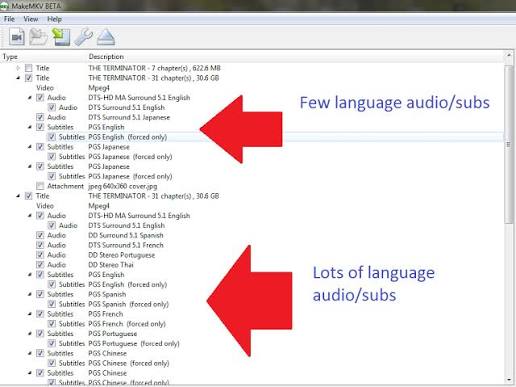The height and width of the screenshot is (387, 516).
Task: Uncheck the PGS Spanish subtitles checkbox
Action: [x=40, y=294]
